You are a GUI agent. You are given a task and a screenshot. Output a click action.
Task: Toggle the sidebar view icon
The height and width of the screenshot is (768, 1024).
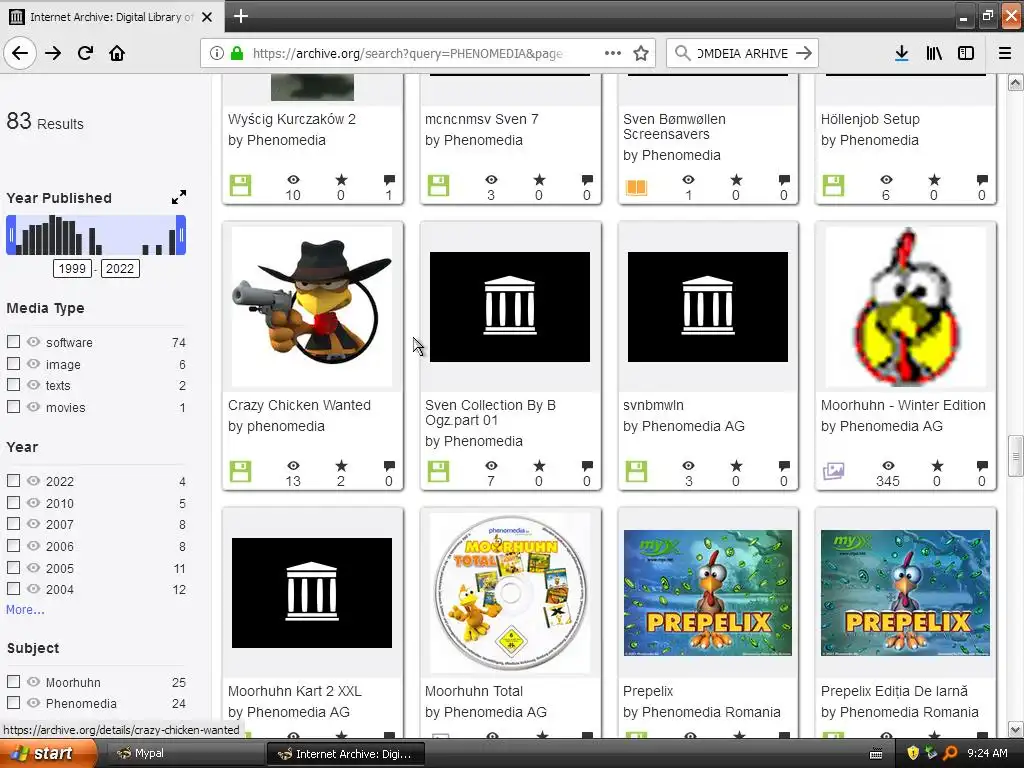tap(966, 53)
